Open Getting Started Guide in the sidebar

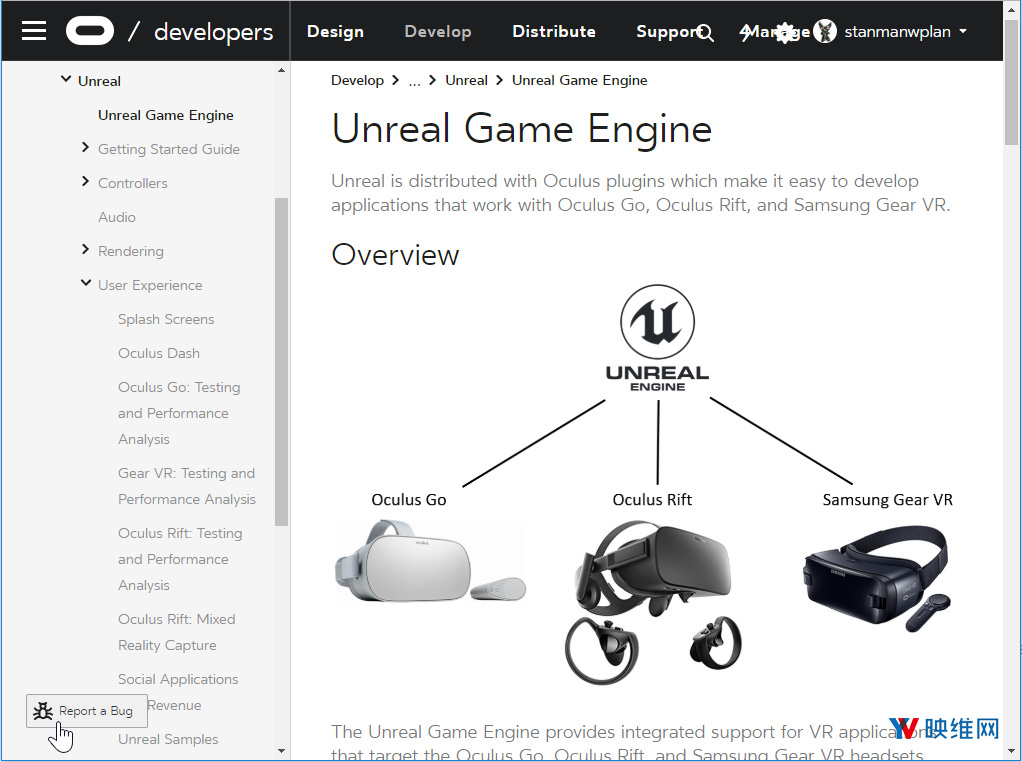(169, 149)
